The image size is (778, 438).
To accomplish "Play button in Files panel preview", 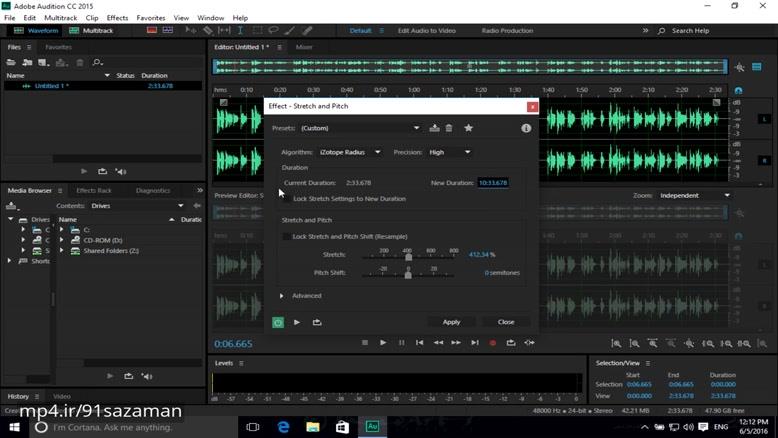I will pos(84,171).
